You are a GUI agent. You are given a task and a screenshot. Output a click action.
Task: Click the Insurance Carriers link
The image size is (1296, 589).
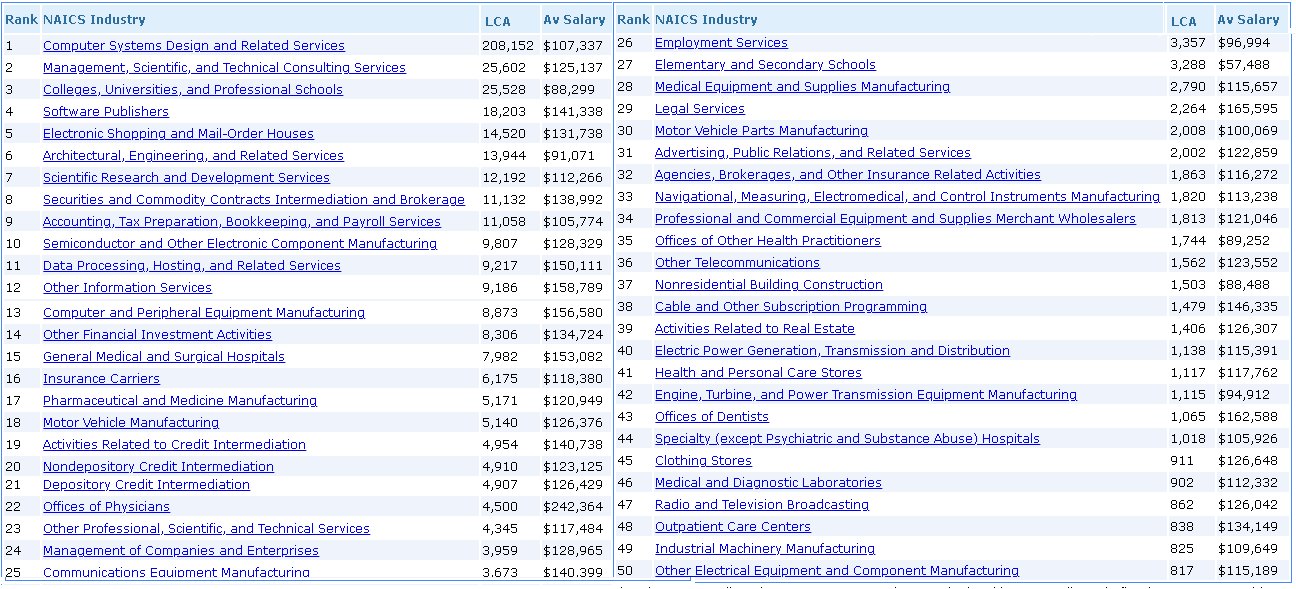click(101, 379)
